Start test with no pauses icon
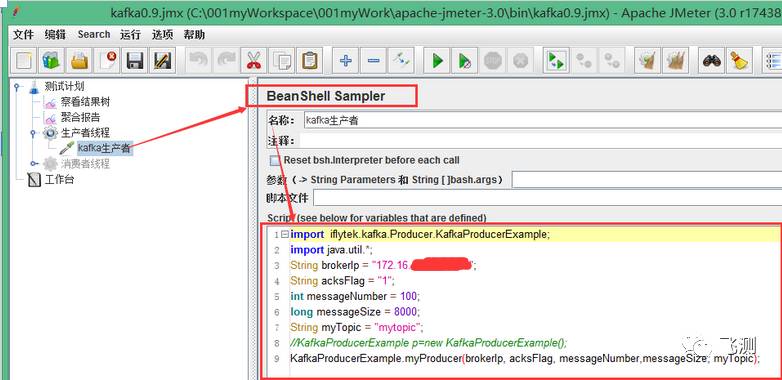The image size is (782, 380). (465, 61)
